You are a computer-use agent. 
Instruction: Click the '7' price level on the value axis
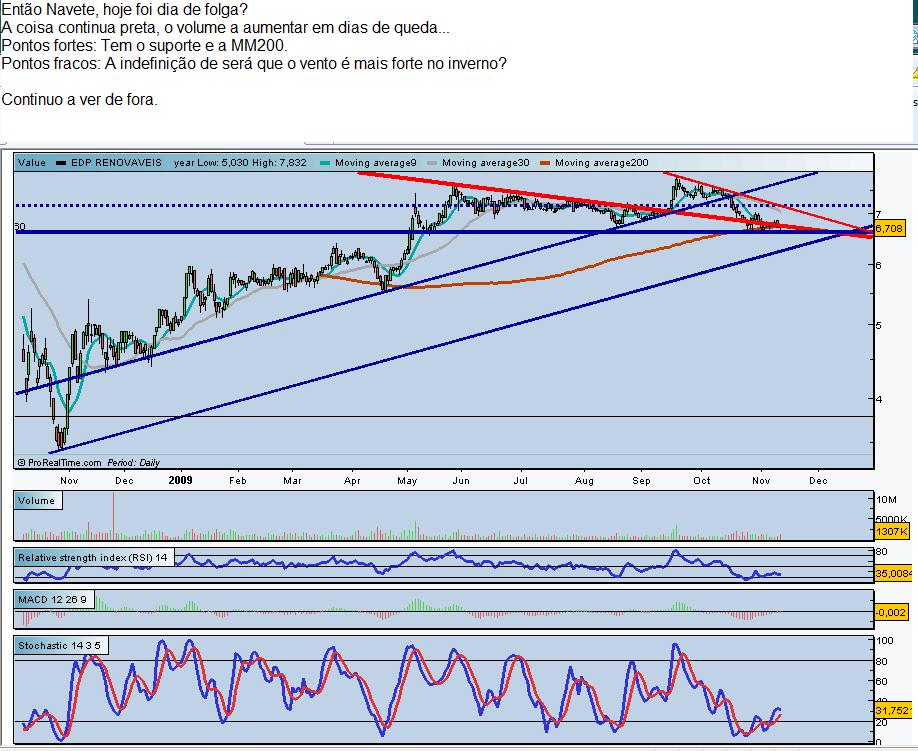coord(878,214)
